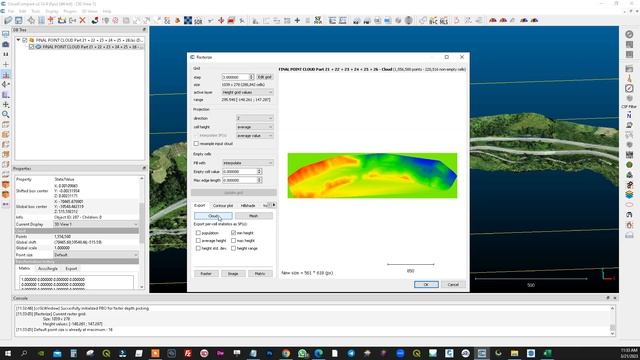Open the active layer dropdown

pos(247,93)
